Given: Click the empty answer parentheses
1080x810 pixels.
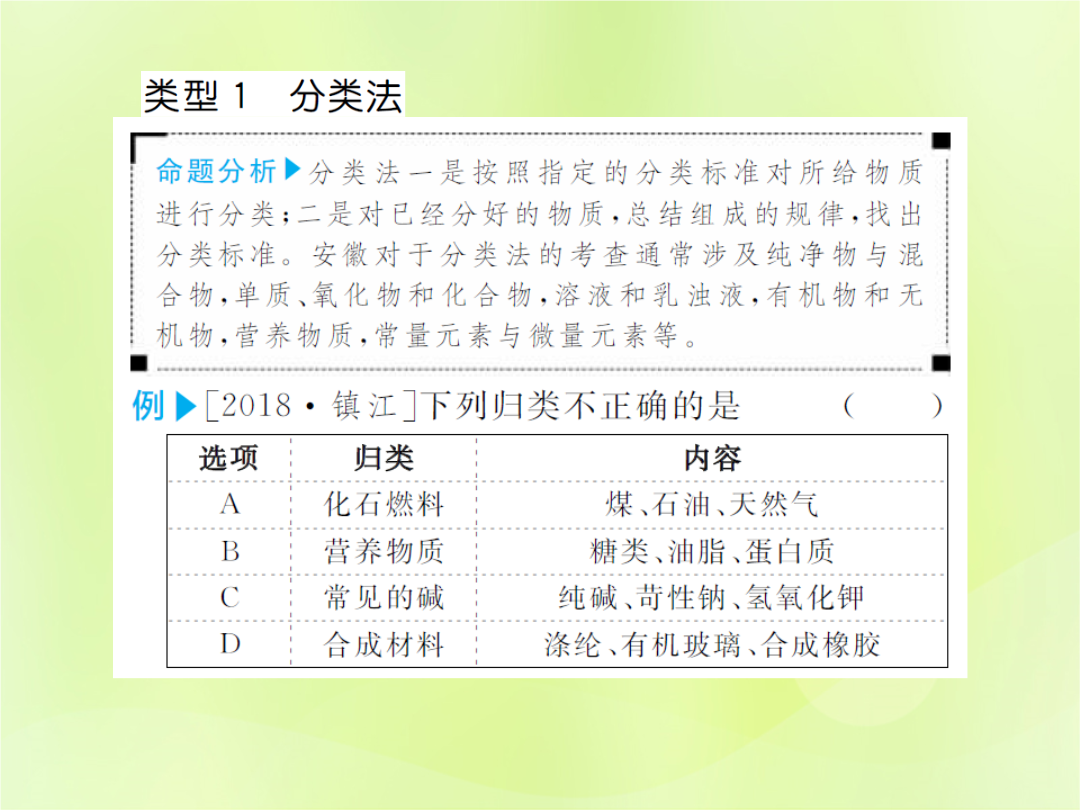Looking at the screenshot, I should pyautogui.click(x=893, y=406).
